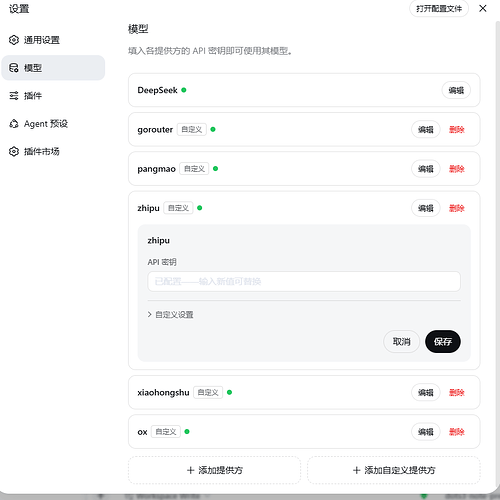500x500 pixels.
Task: Click the xiaohongshu provider name
Action: 163,392
